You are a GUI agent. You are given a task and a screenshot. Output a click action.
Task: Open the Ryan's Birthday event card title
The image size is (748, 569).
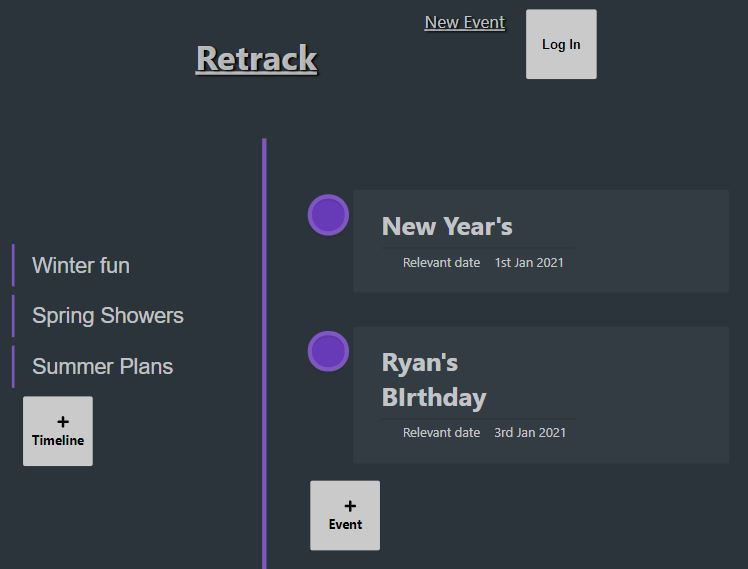(434, 380)
